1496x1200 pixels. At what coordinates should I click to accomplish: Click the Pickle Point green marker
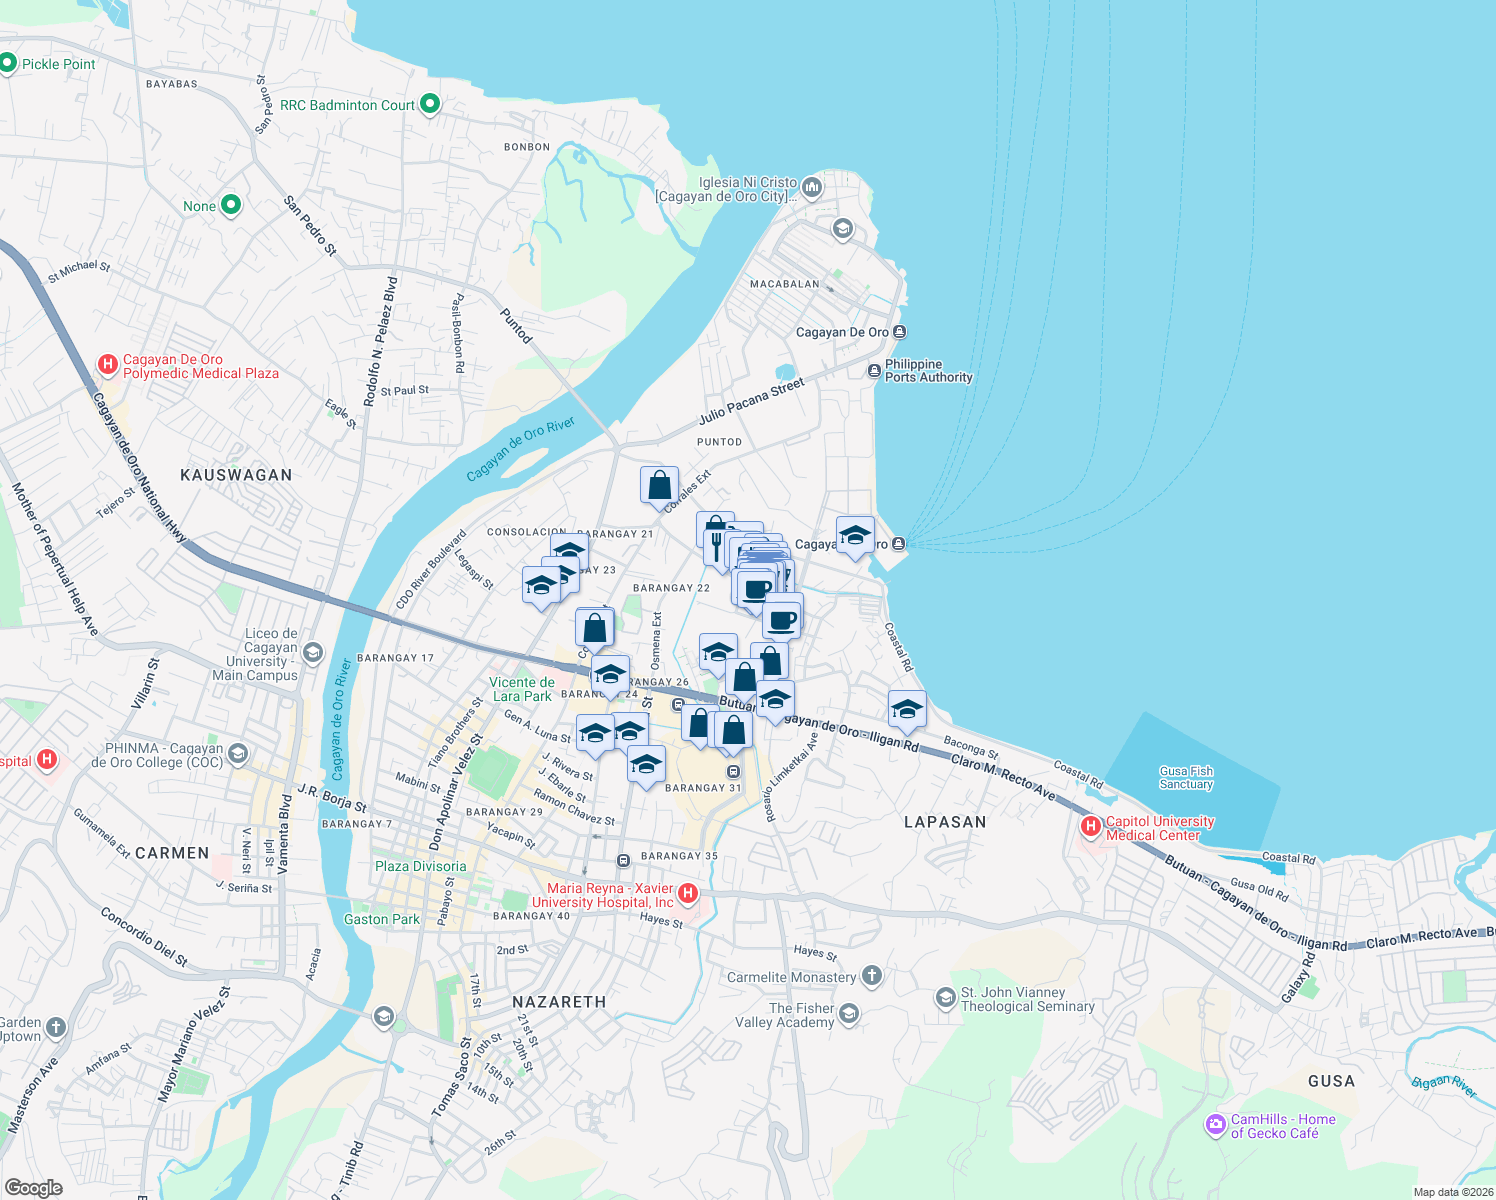[8, 63]
